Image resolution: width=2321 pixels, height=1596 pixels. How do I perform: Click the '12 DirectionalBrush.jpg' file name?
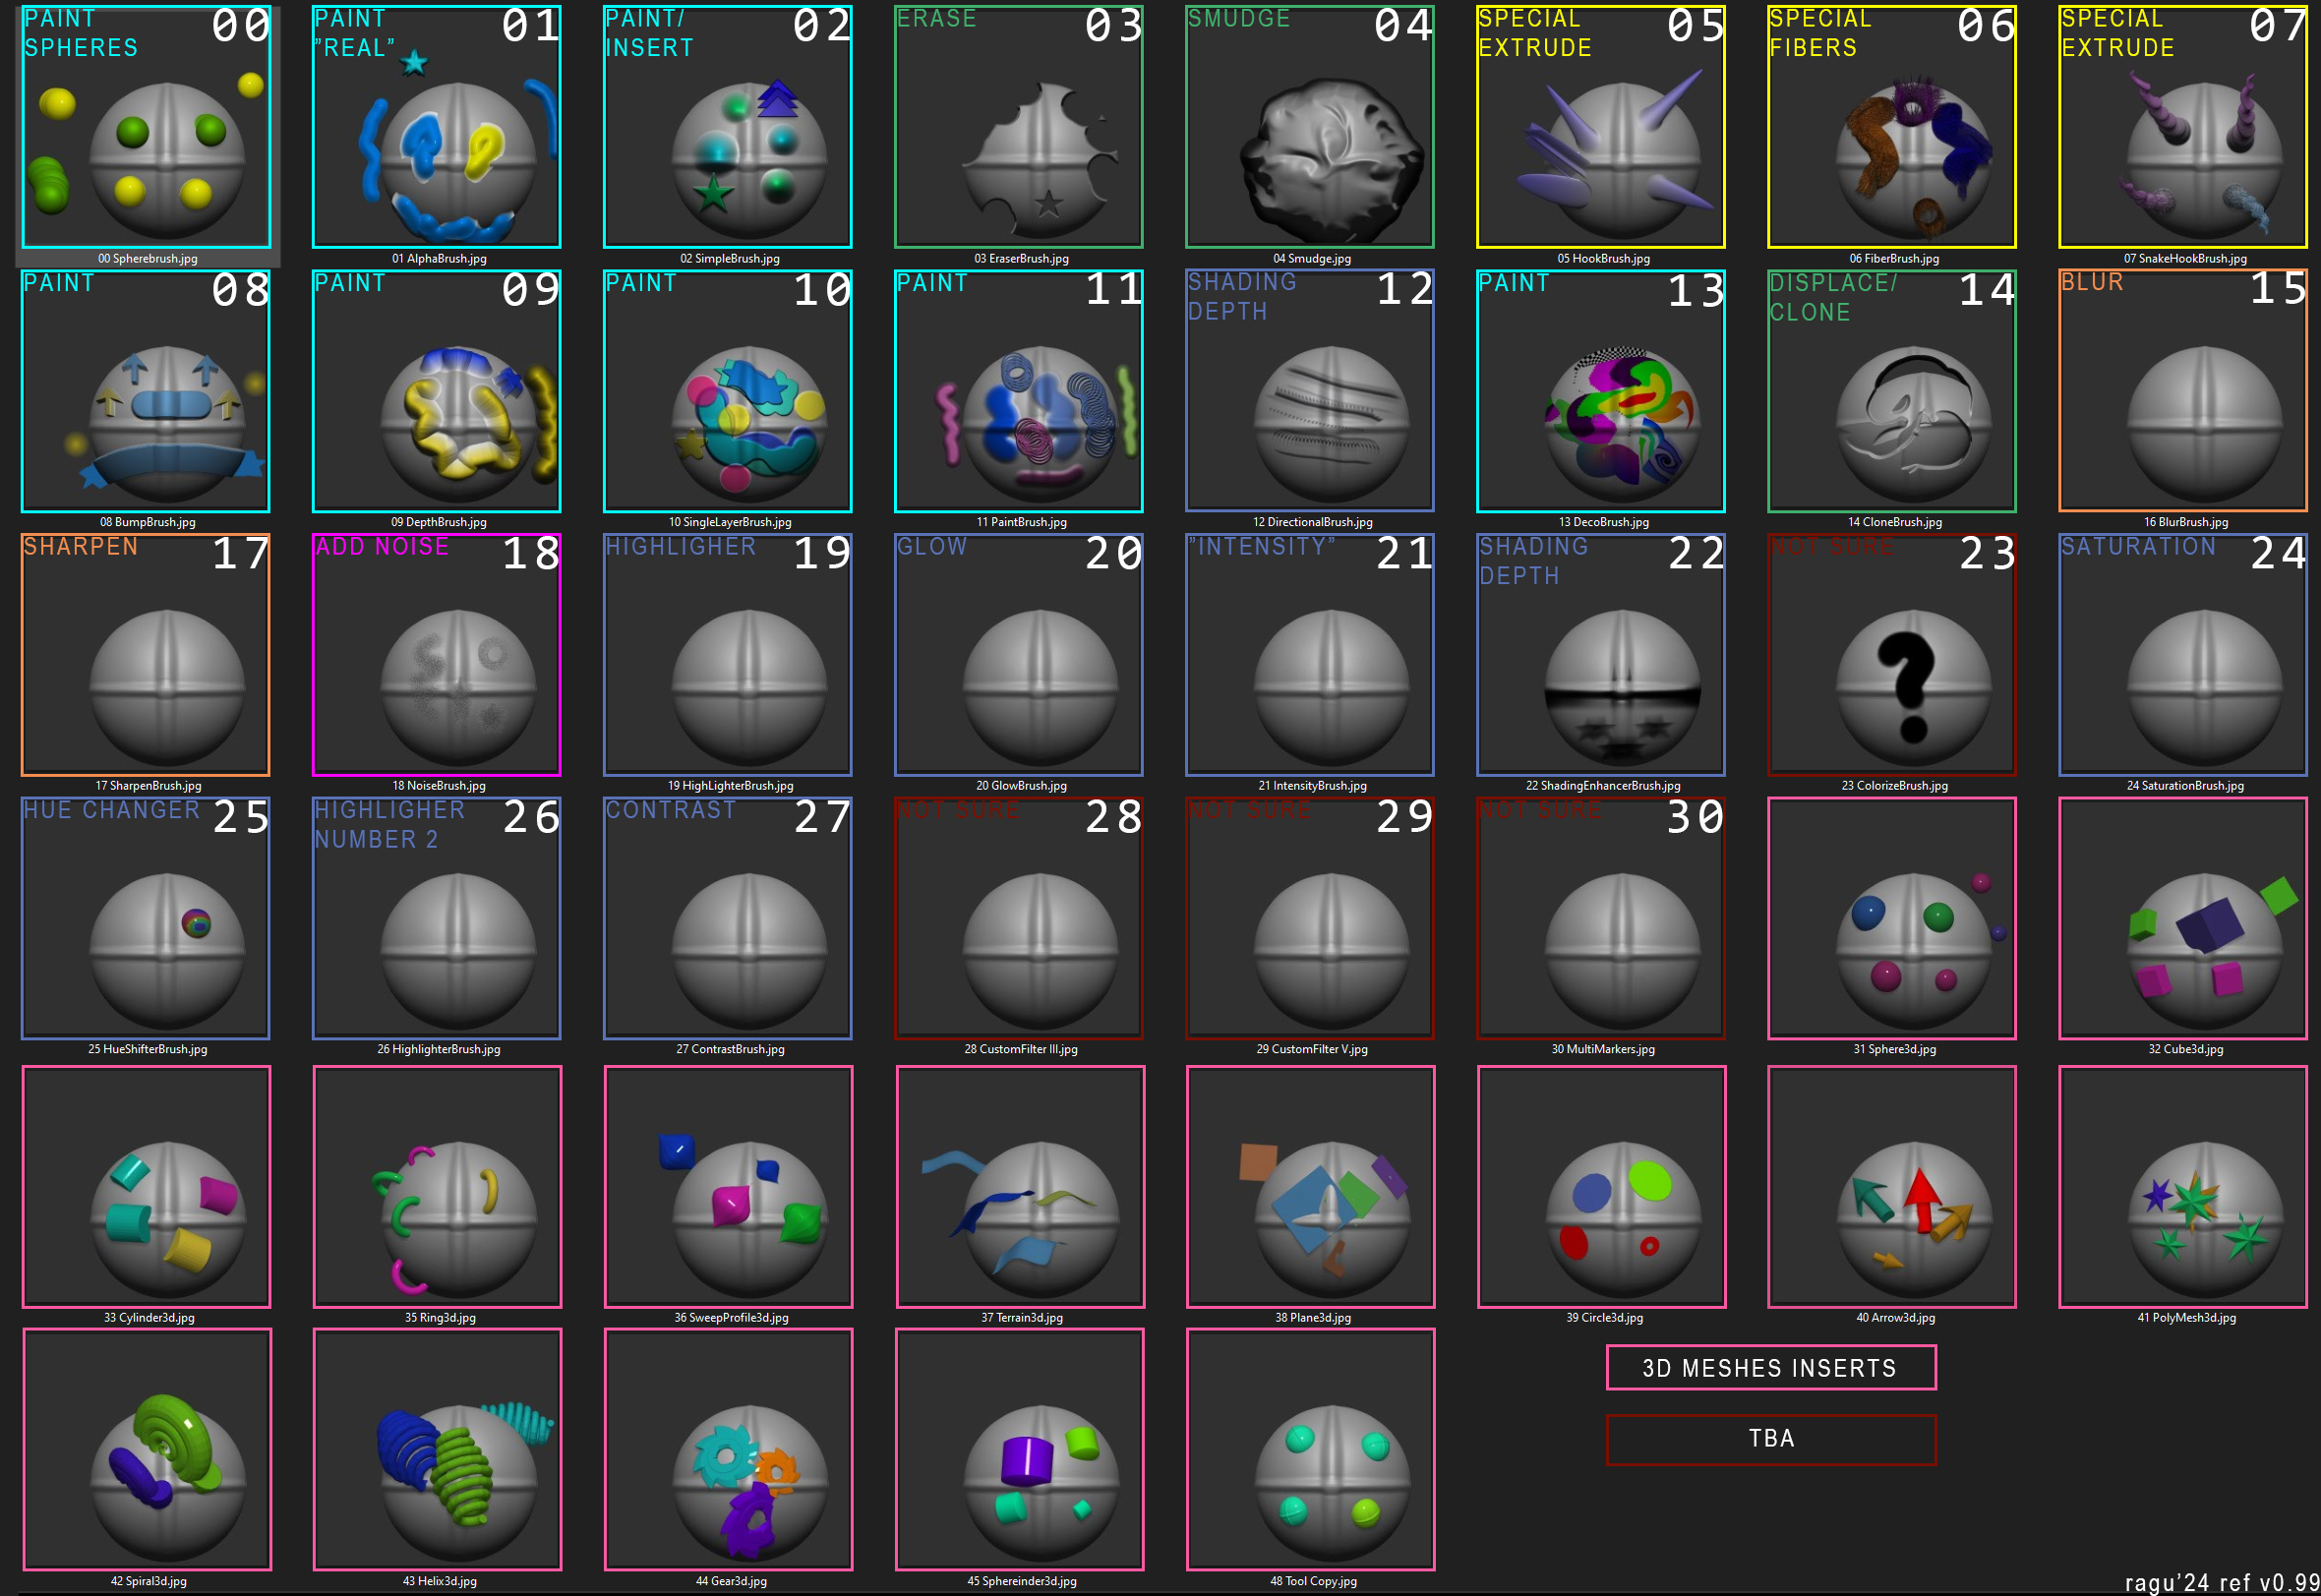point(1312,522)
